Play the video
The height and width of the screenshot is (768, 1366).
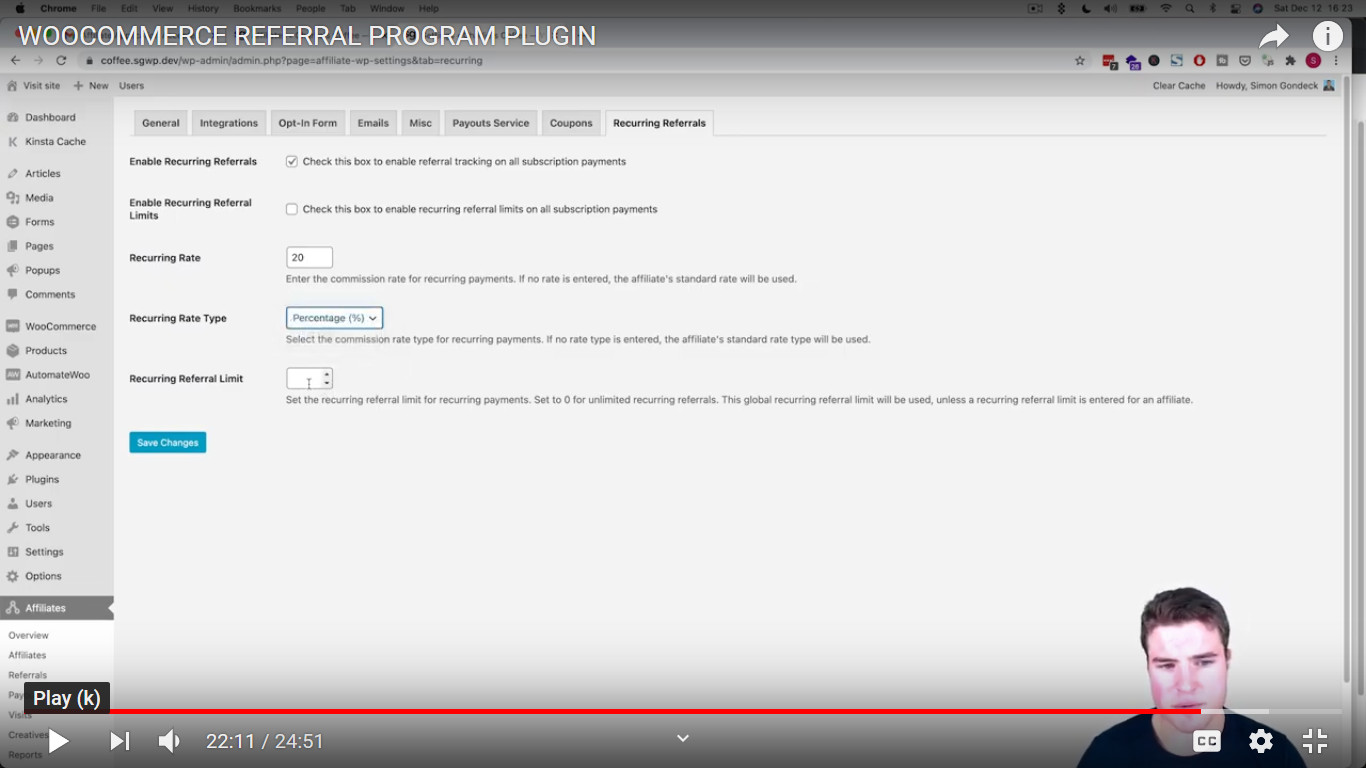coord(59,741)
